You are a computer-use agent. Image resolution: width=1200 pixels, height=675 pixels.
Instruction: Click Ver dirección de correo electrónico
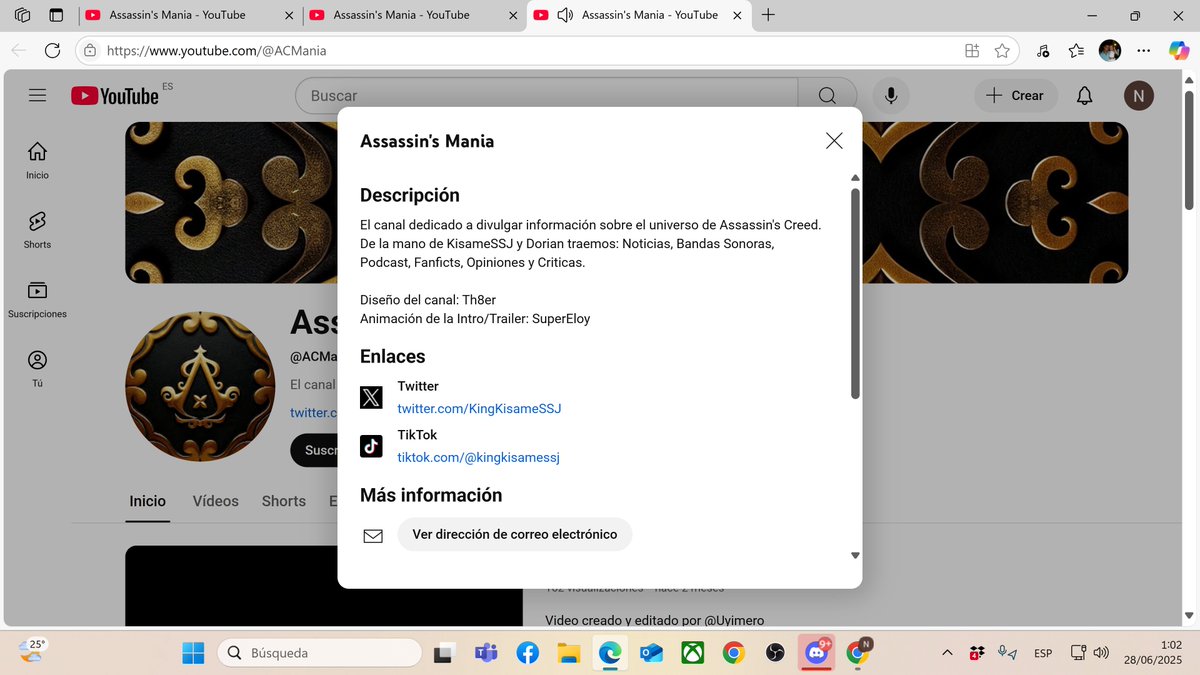515,535
